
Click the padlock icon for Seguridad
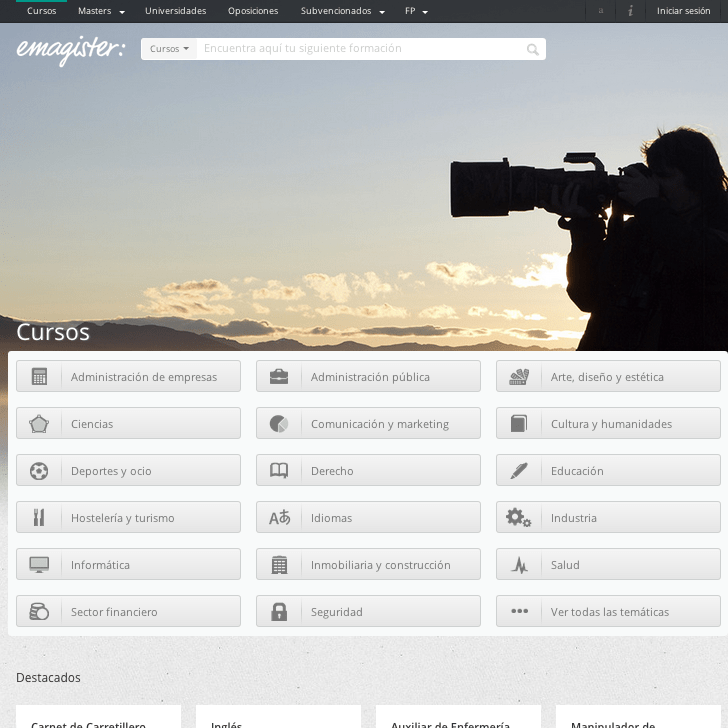coord(279,612)
